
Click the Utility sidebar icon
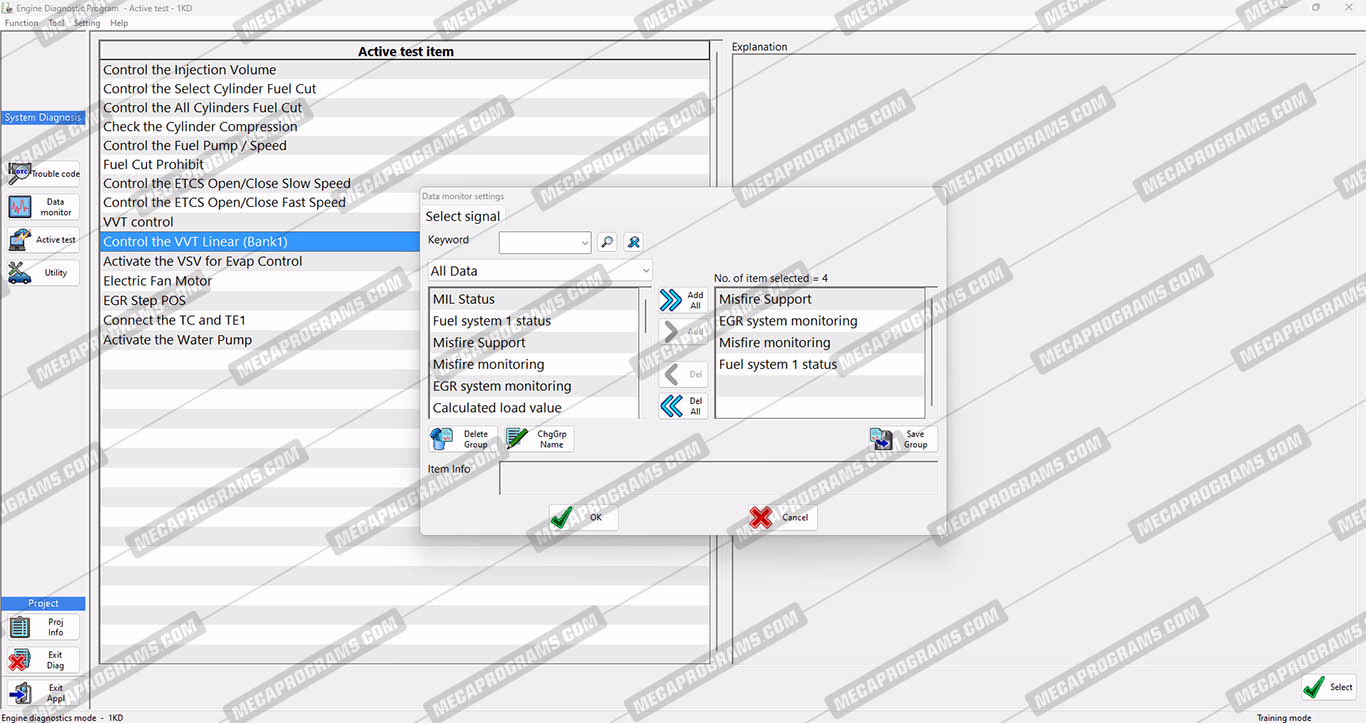[x=43, y=273]
